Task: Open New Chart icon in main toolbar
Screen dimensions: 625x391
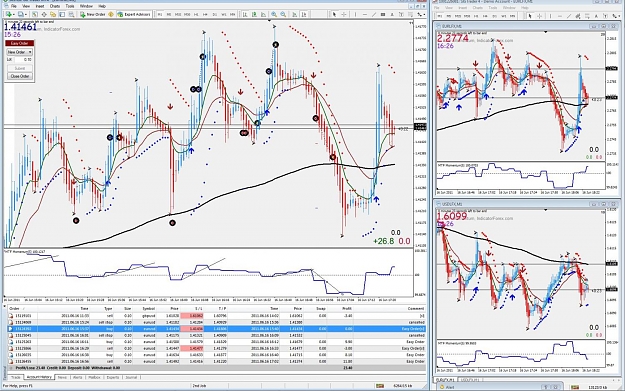Action: (9, 14)
